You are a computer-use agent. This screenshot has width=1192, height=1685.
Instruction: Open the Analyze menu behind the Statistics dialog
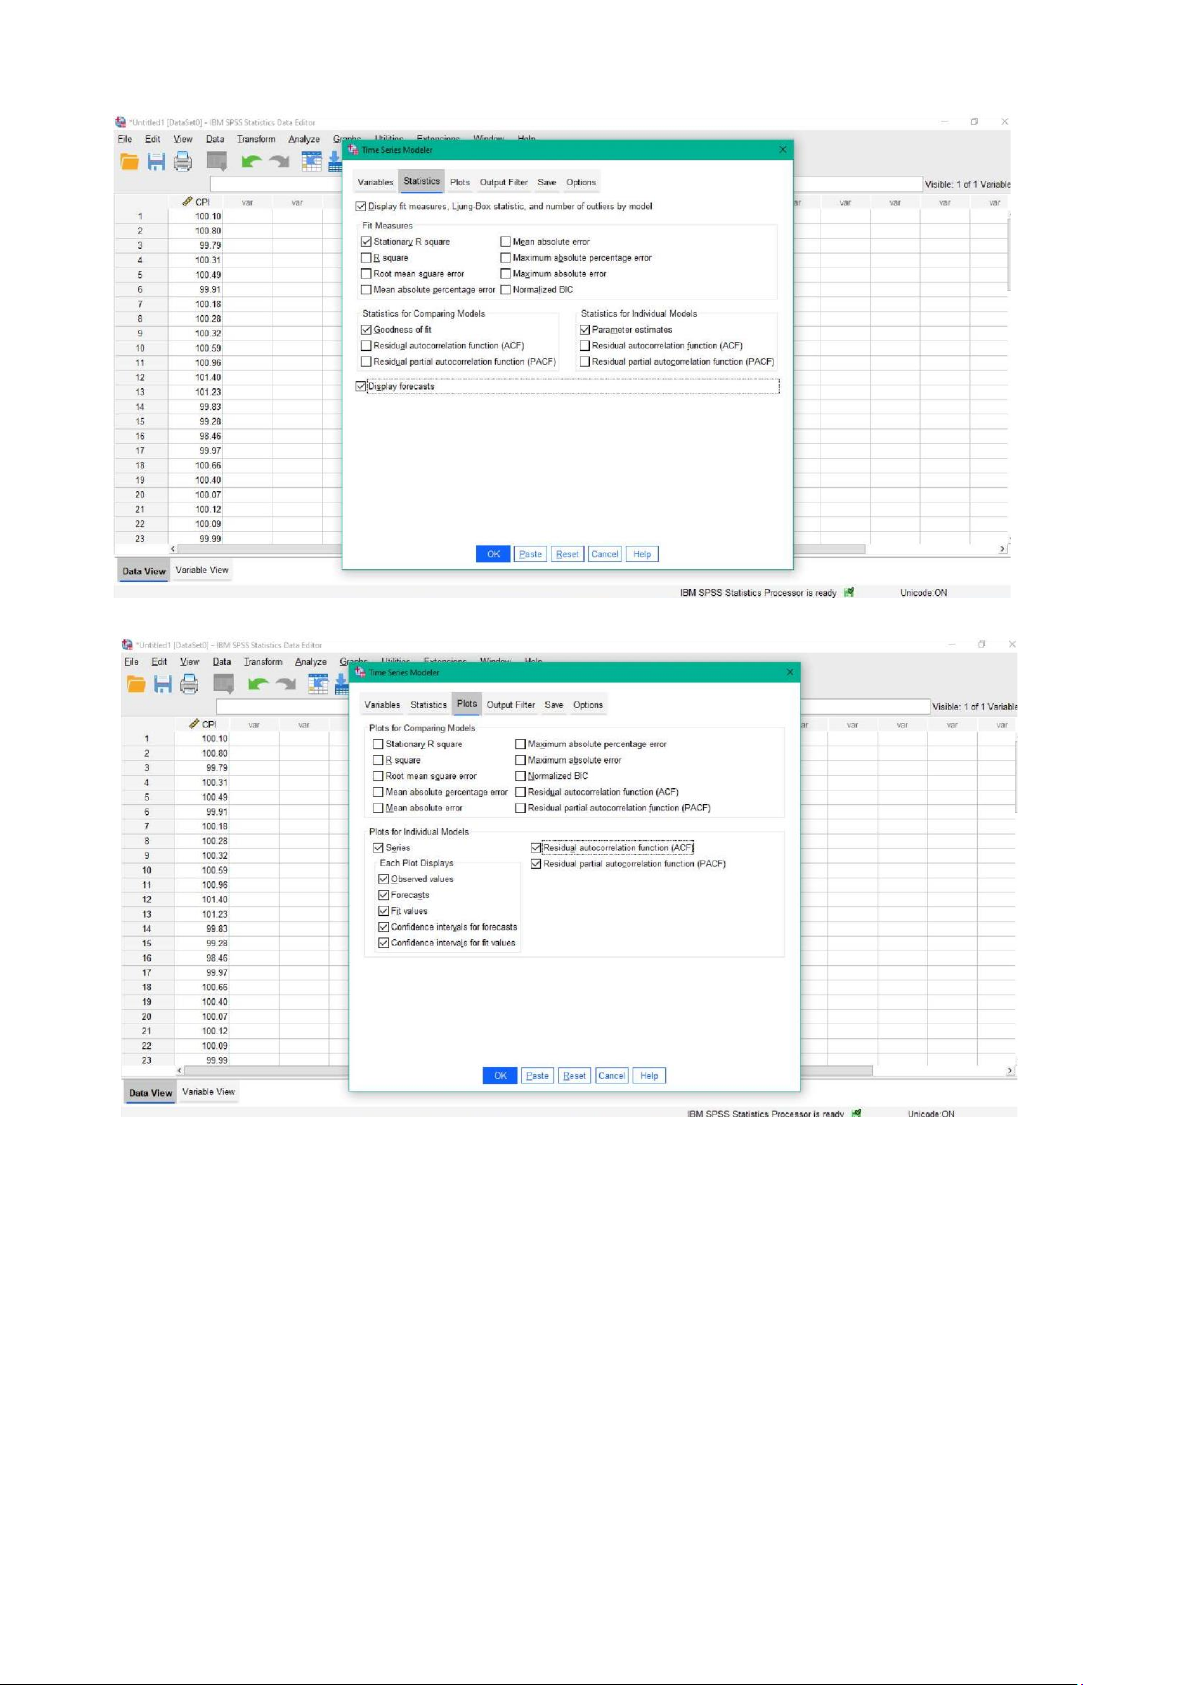[x=304, y=139]
